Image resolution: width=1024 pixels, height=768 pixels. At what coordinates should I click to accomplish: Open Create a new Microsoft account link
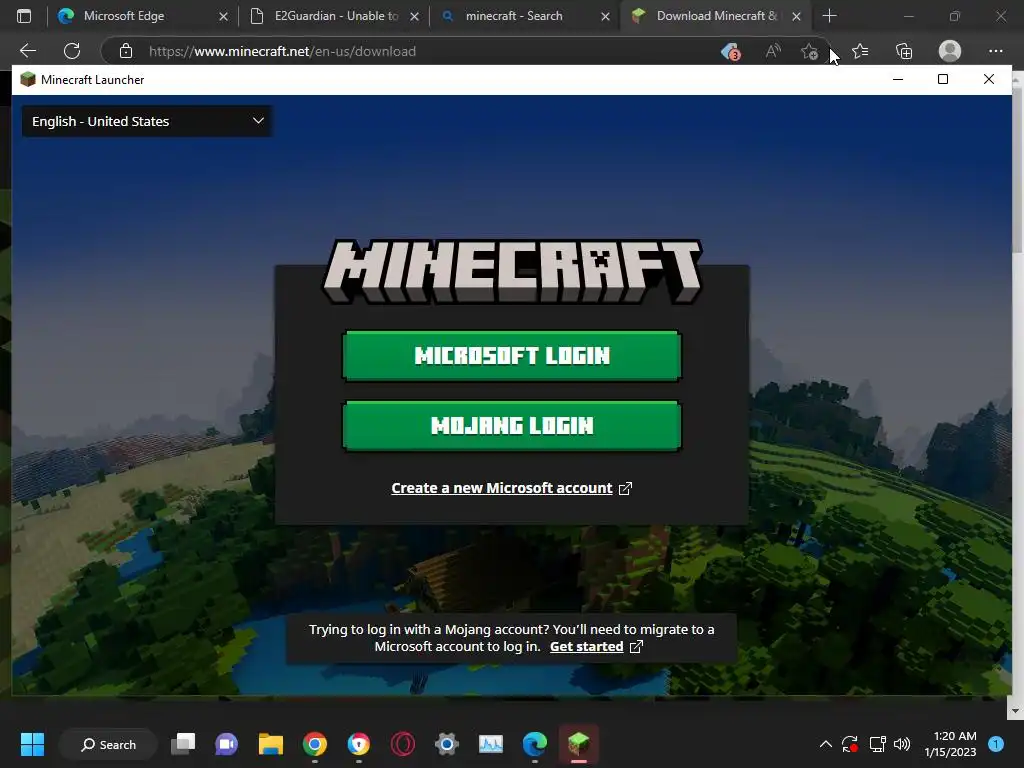point(511,488)
